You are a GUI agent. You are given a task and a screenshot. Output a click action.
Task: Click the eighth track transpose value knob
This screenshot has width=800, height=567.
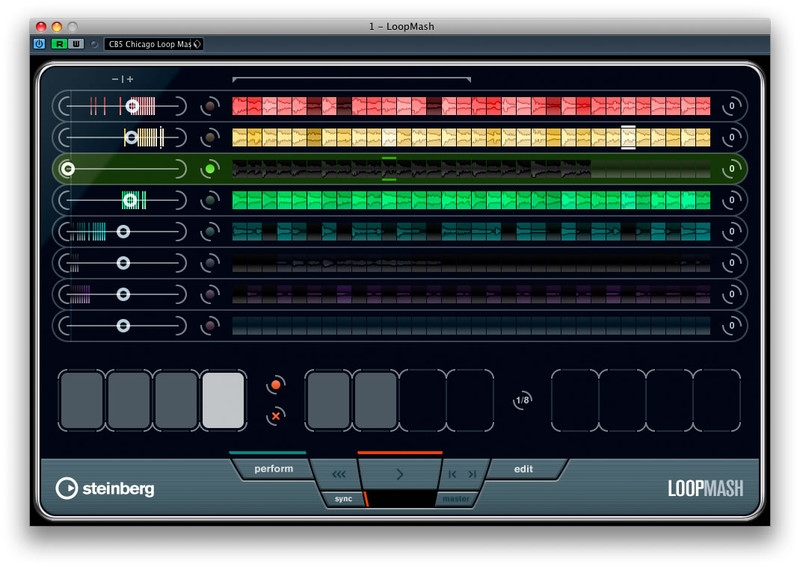point(732,326)
